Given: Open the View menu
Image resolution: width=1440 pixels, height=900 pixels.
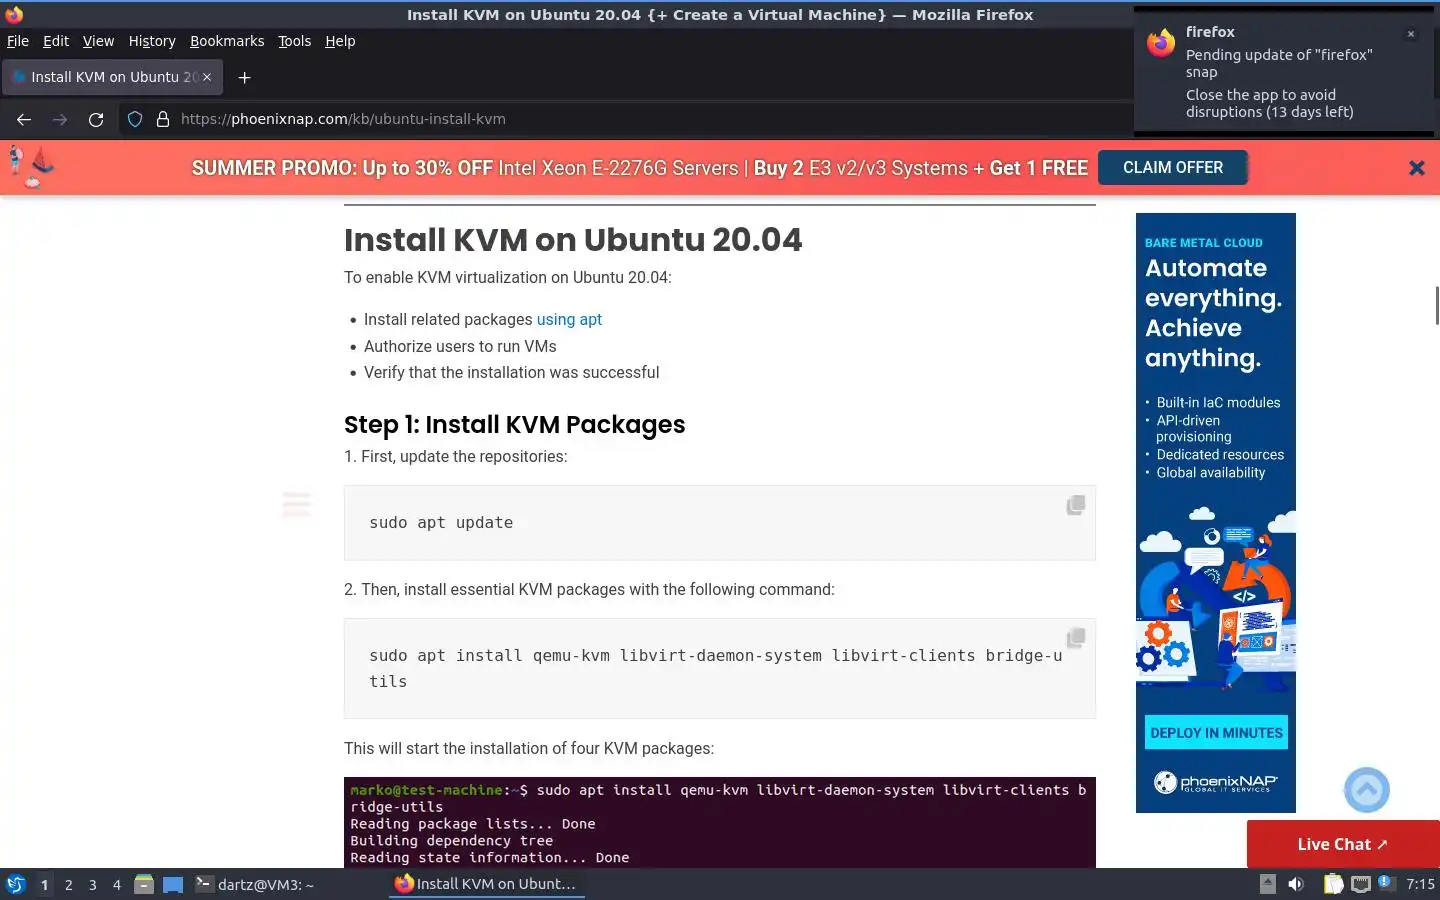Looking at the screenshot, I should coord(98,41).
